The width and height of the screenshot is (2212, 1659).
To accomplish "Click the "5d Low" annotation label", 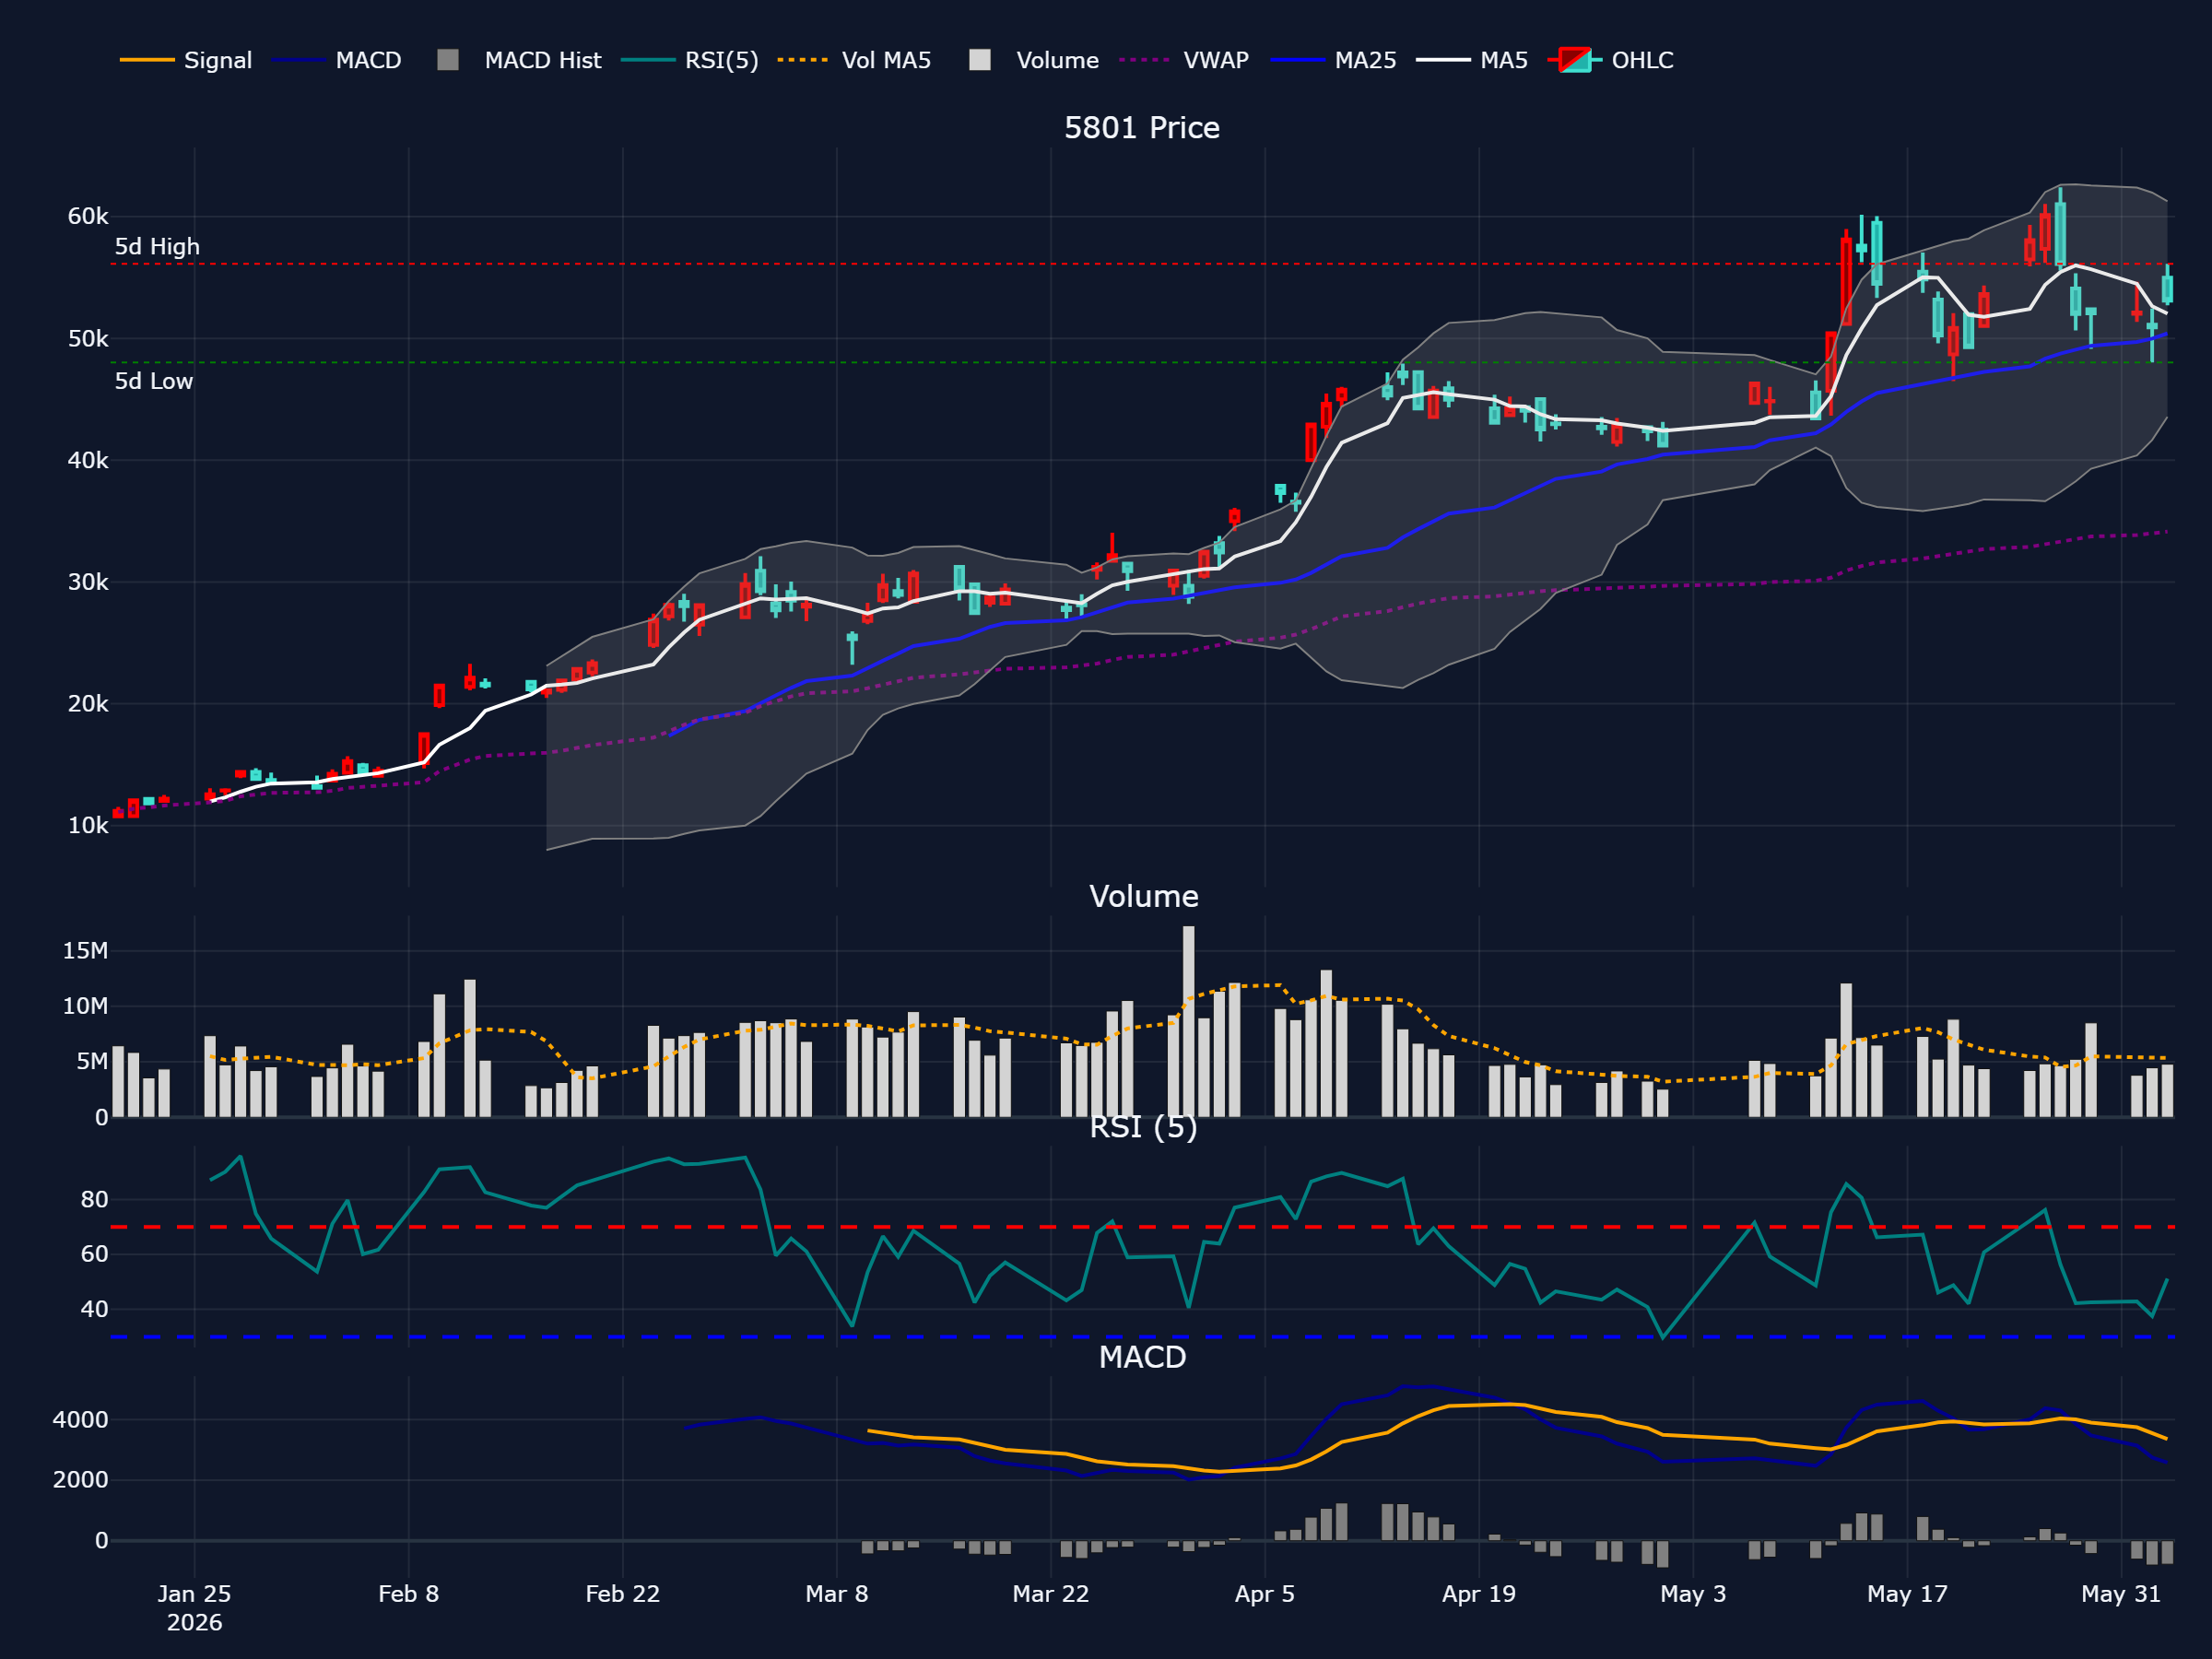I will click(x=154, y=381).
